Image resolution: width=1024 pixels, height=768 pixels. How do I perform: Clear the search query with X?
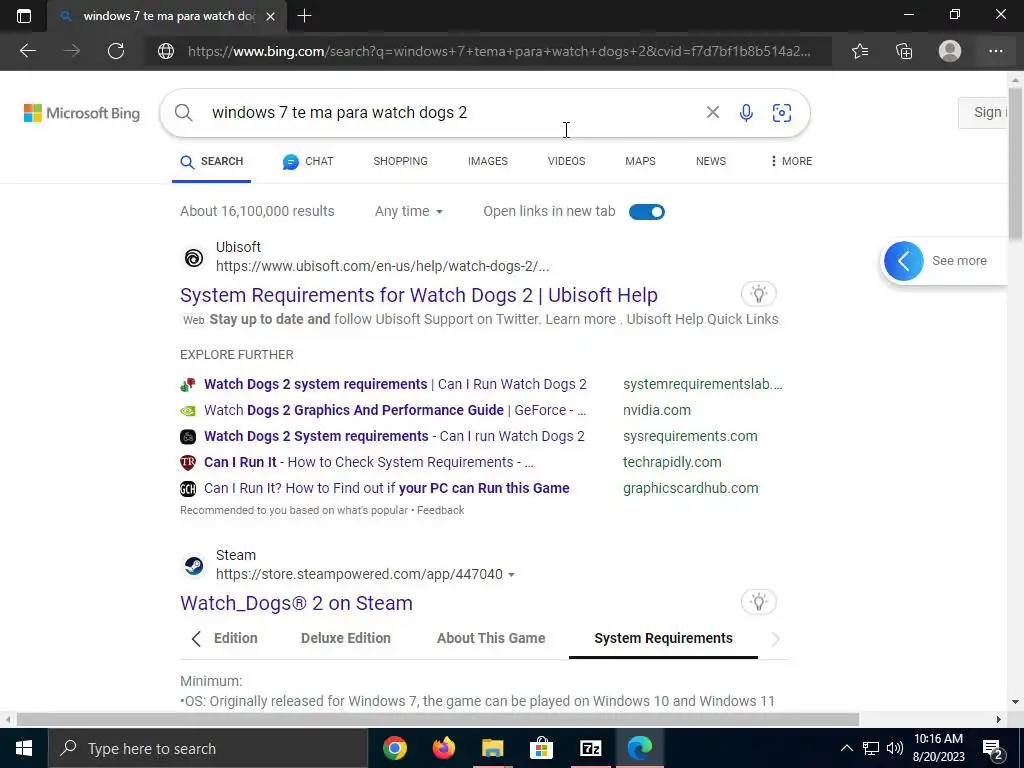(712, 112)
